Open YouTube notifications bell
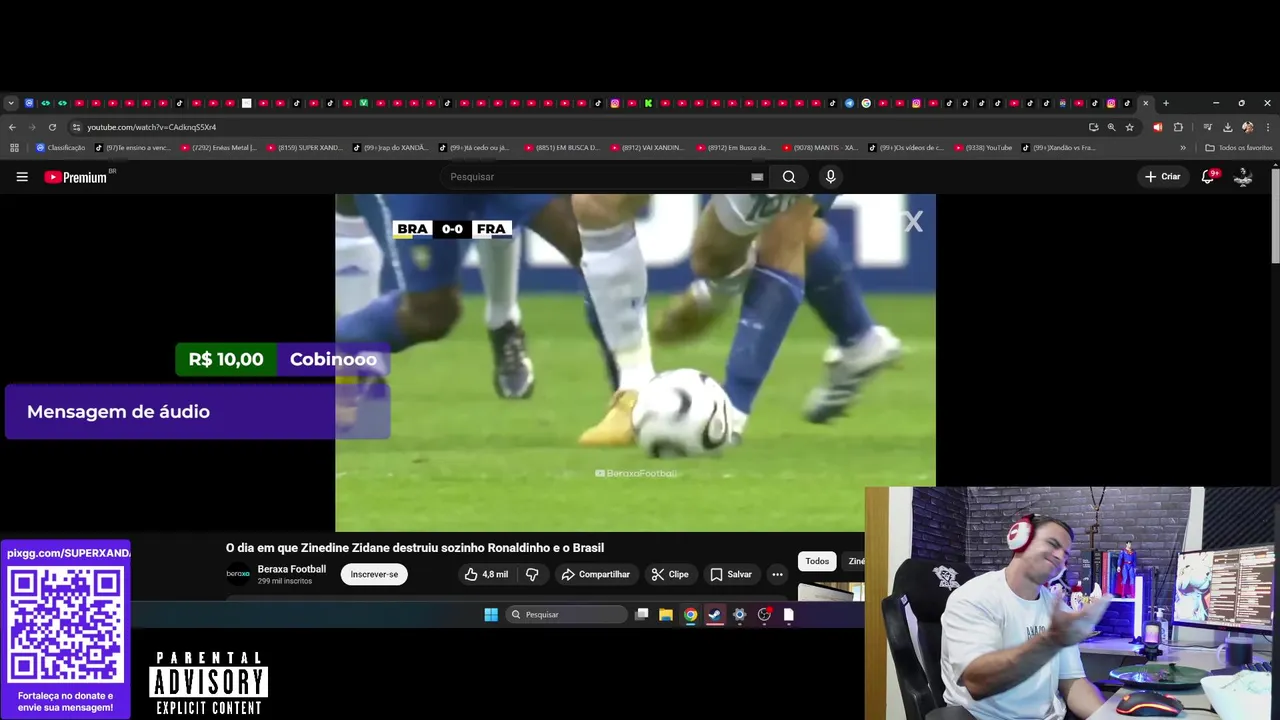The image size is (1280, 720). pos(1208,177)
